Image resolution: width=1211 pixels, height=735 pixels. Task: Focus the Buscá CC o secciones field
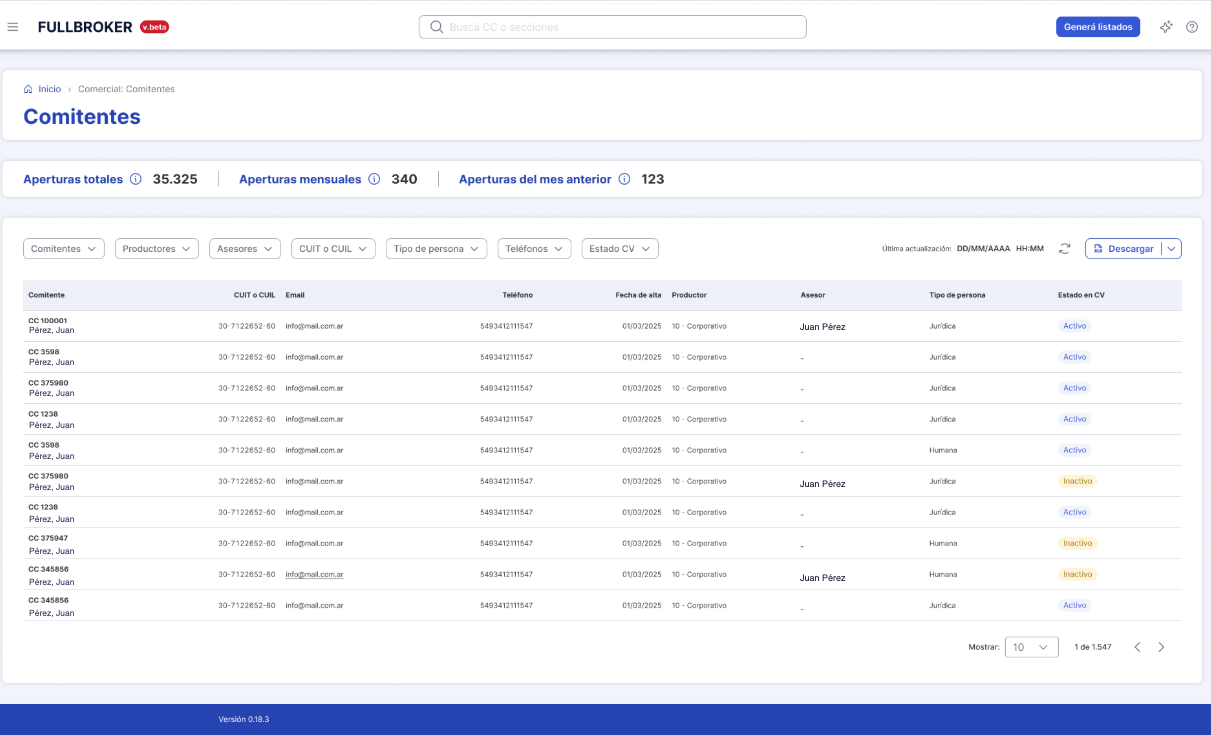(x=612, y=27)
